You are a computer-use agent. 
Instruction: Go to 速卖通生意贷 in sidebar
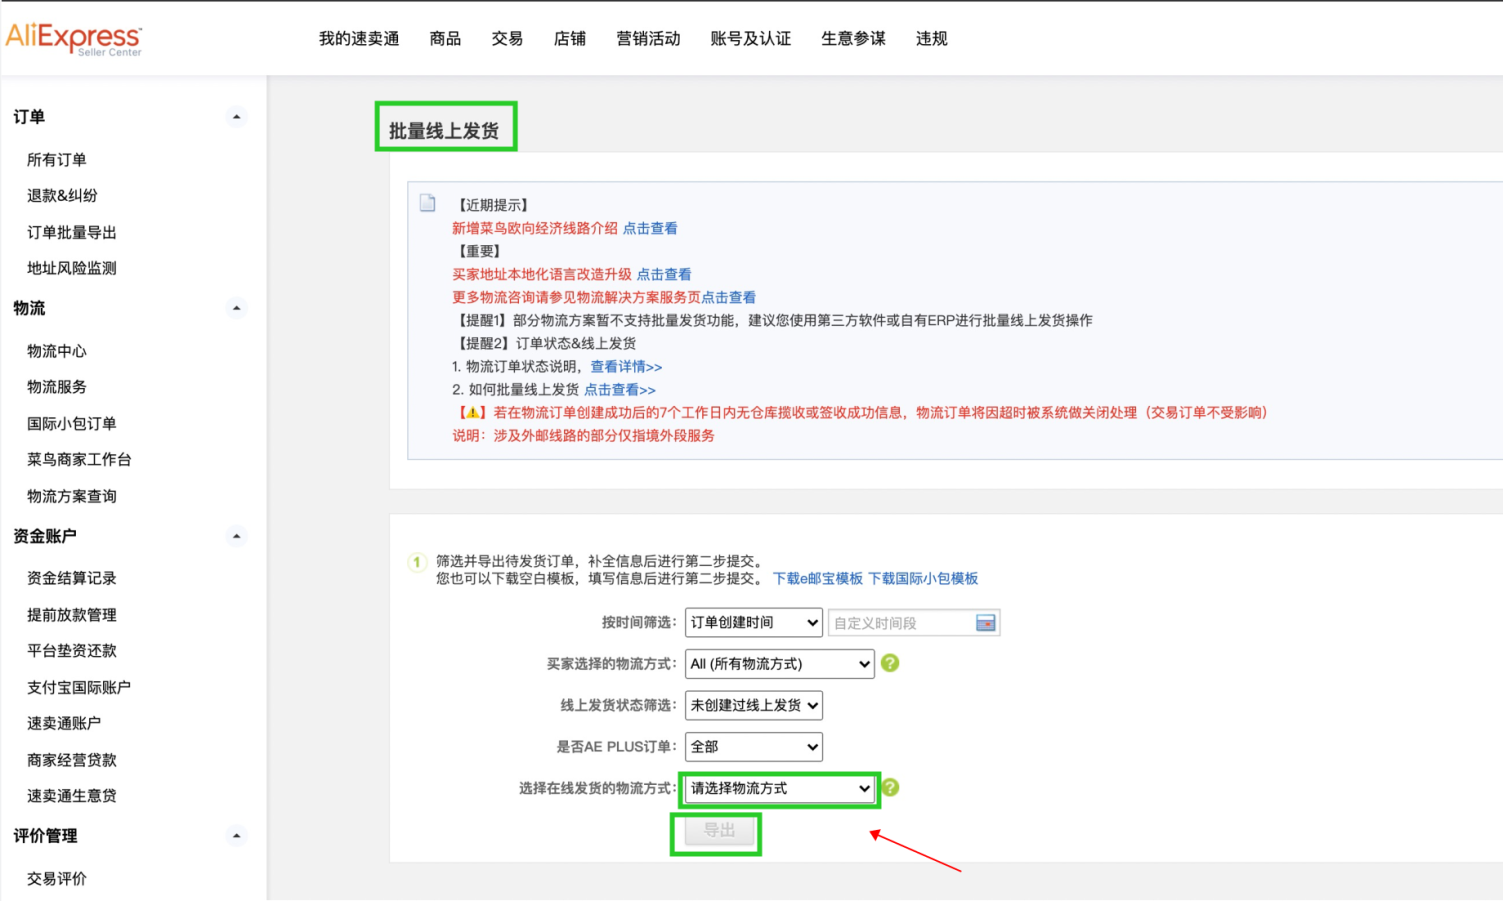click(72, 796)
